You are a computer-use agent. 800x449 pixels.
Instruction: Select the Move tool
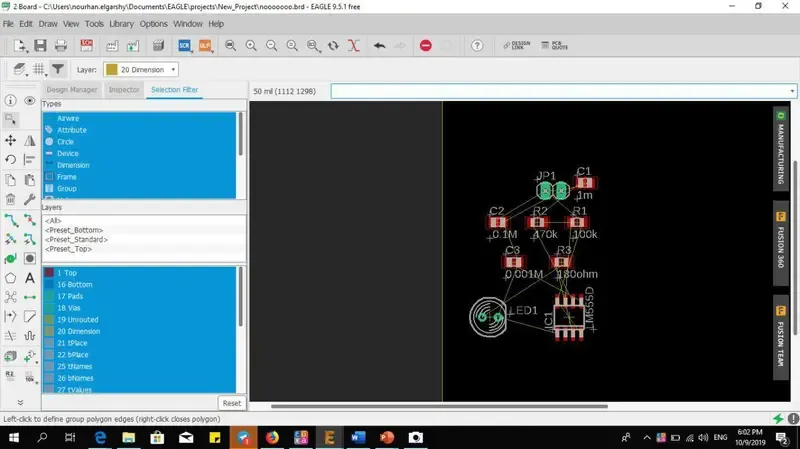(x=10, y=140)
